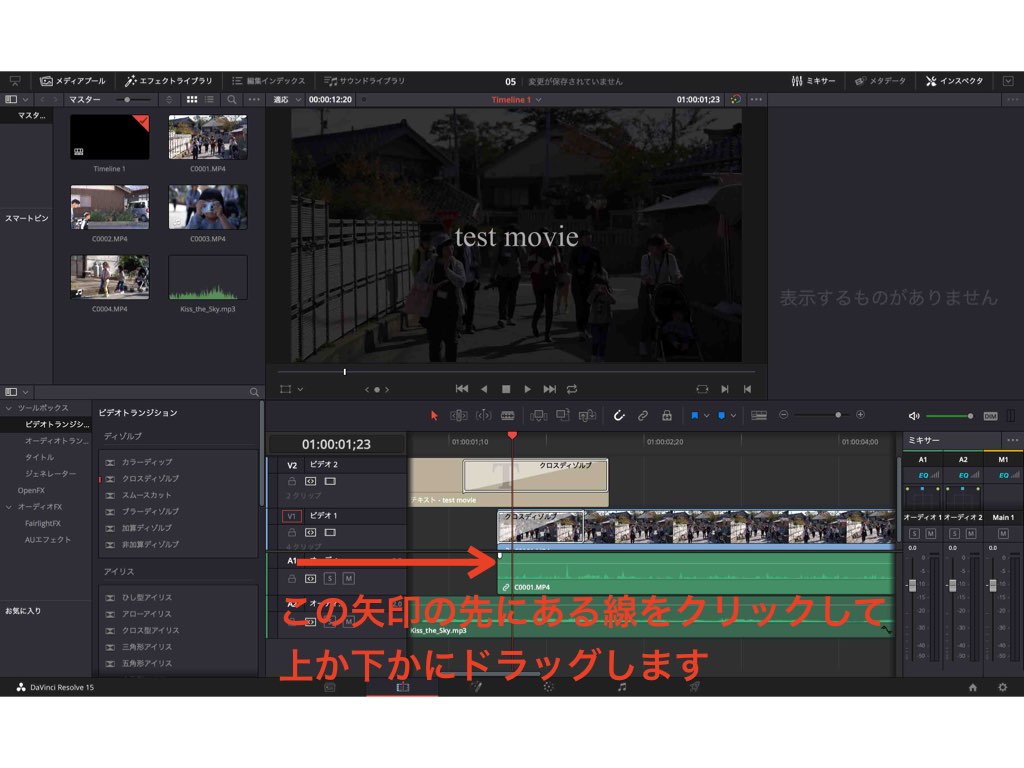Toggle timeline snapping magnet icon
This screenshot has width=1024, height=768.
pos(618,415)
